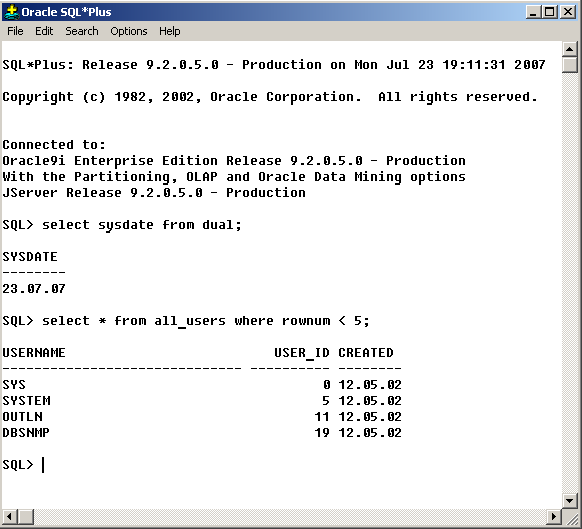This screenshot has width=582, height=529.
Task: Minimize the SQL*Plus window
Action: 533,12
